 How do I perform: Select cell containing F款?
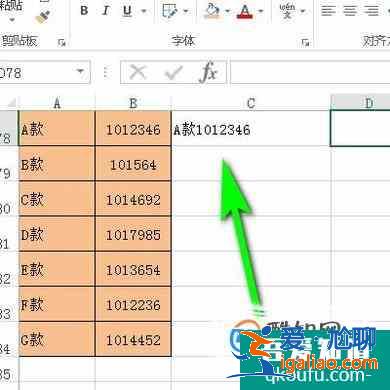click(x=57, y=304)
